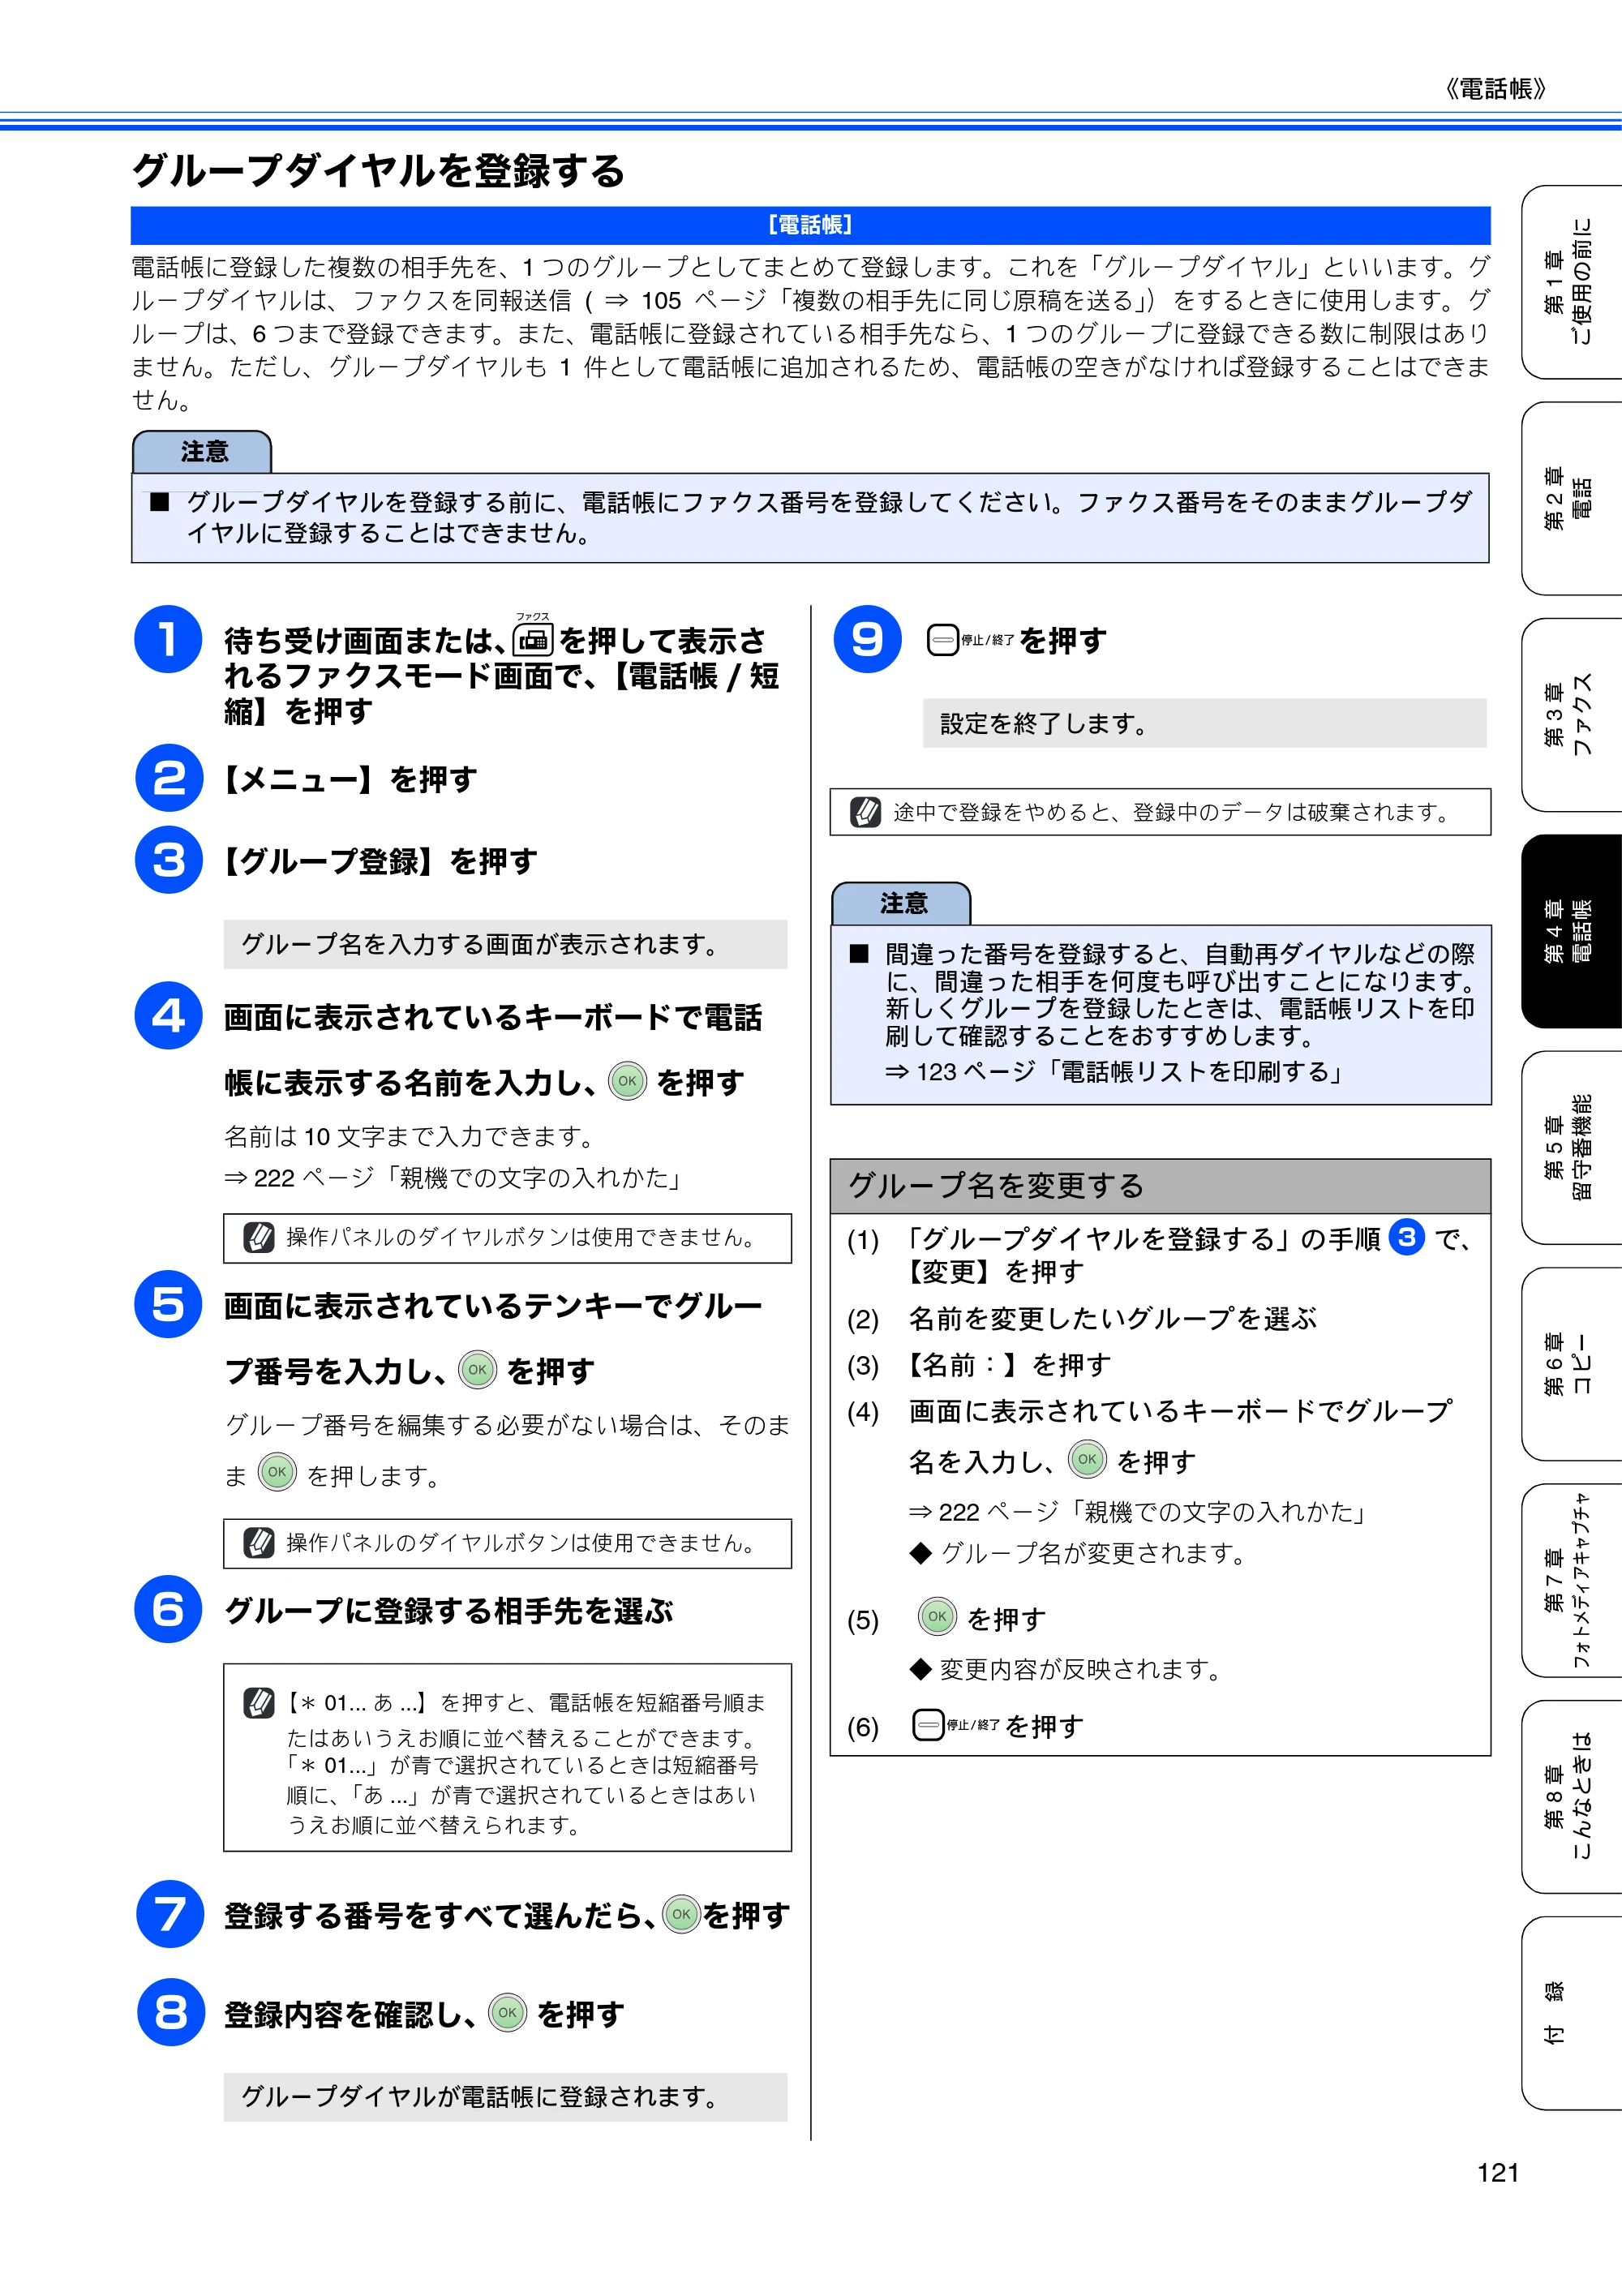The width and height of the screenshot is (1622, 2296).
Task: Click the 【名前：】を押す sub-step text
Action: [1007, 1365]
